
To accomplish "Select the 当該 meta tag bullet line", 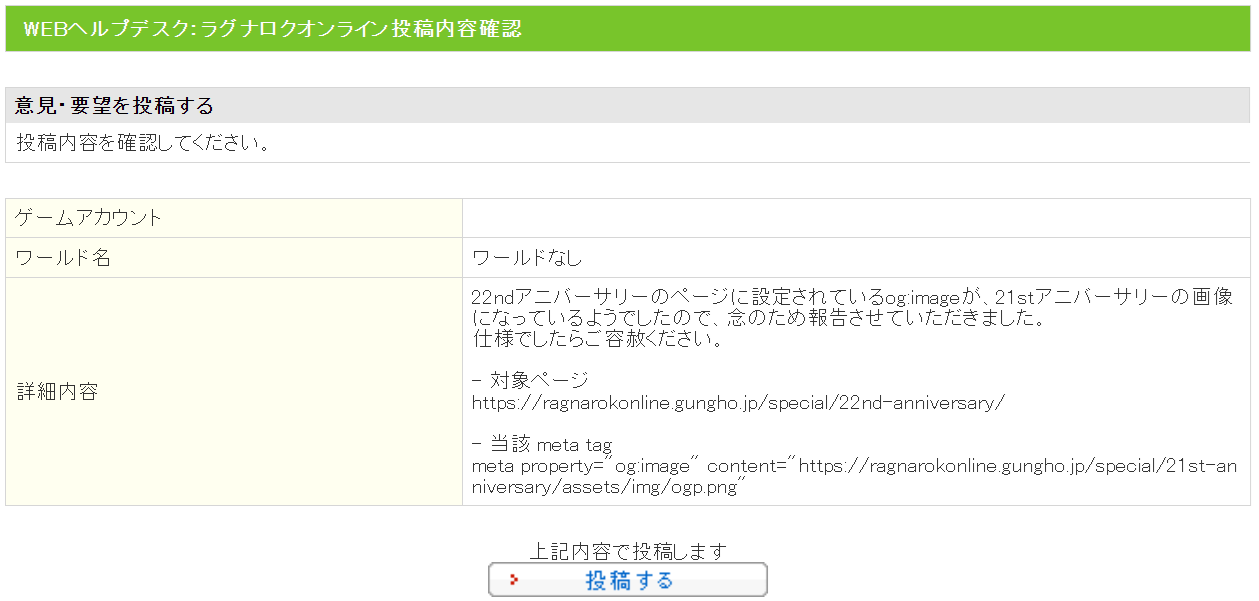I will tap(541, 445).
